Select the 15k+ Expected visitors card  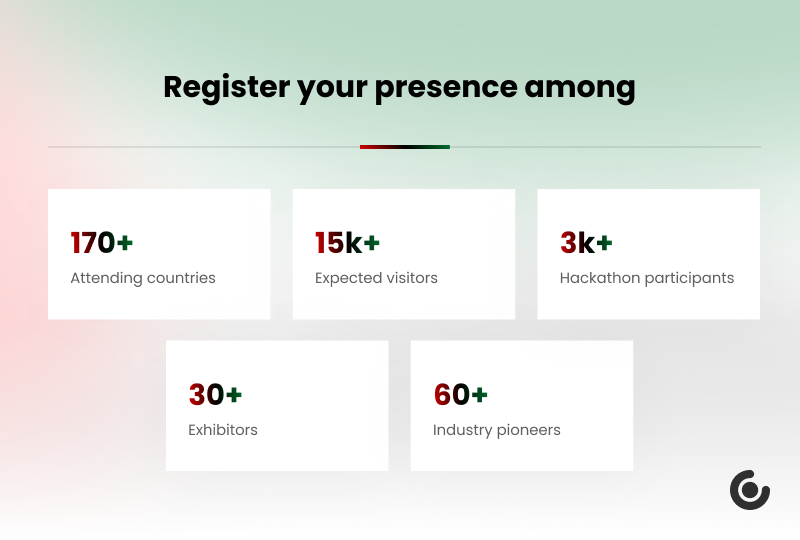pos(404,254)
